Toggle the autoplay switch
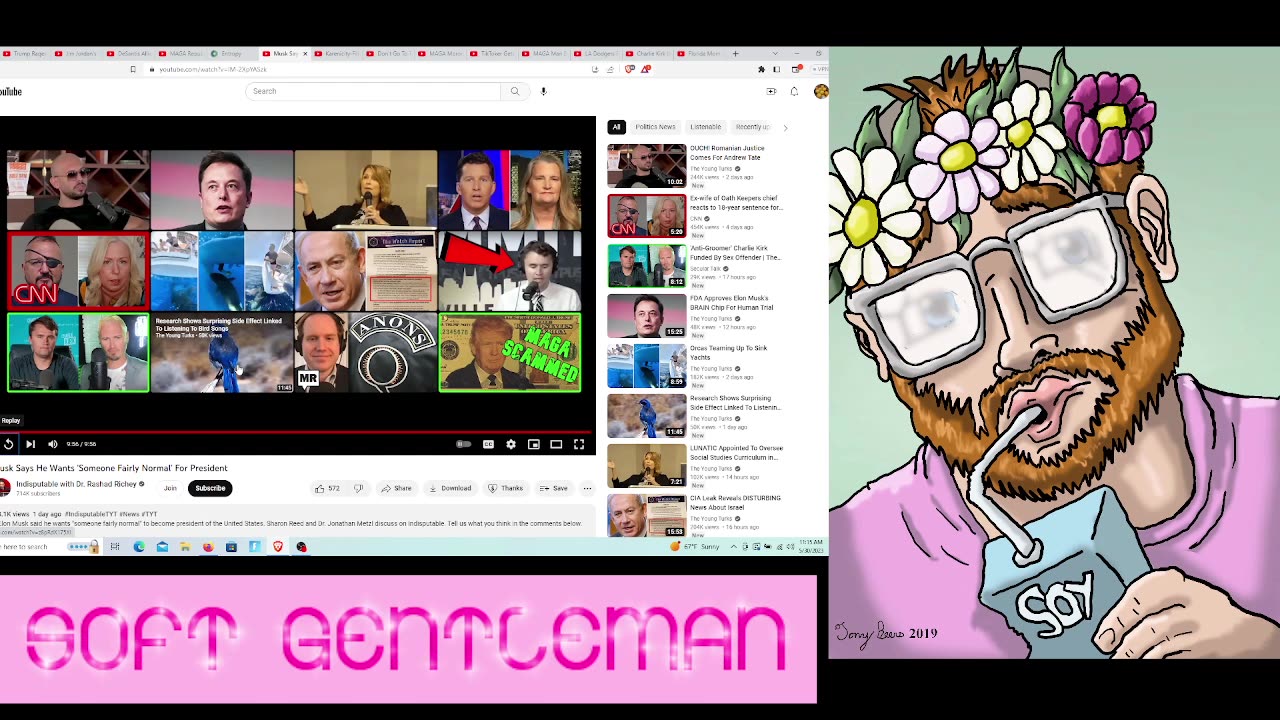Image resolution: width=1280 pixels, height=720 pixels. 463,444
